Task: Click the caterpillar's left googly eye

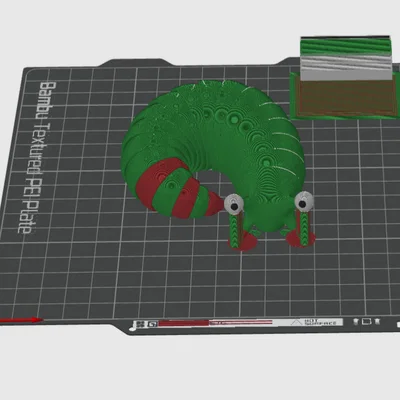Action: point(234,204)
